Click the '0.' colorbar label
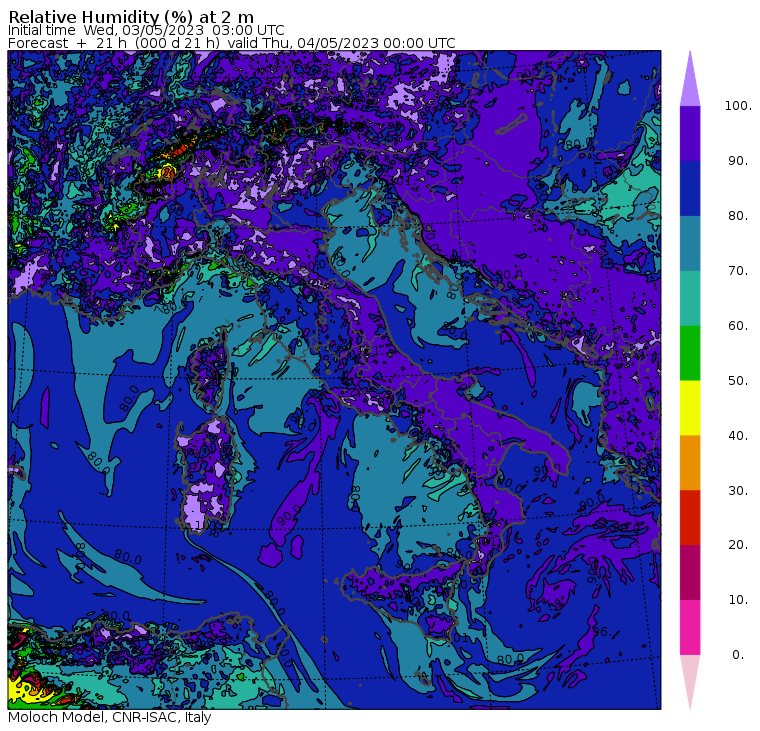The height and width of the screenshot is (731, 760). 738,655
